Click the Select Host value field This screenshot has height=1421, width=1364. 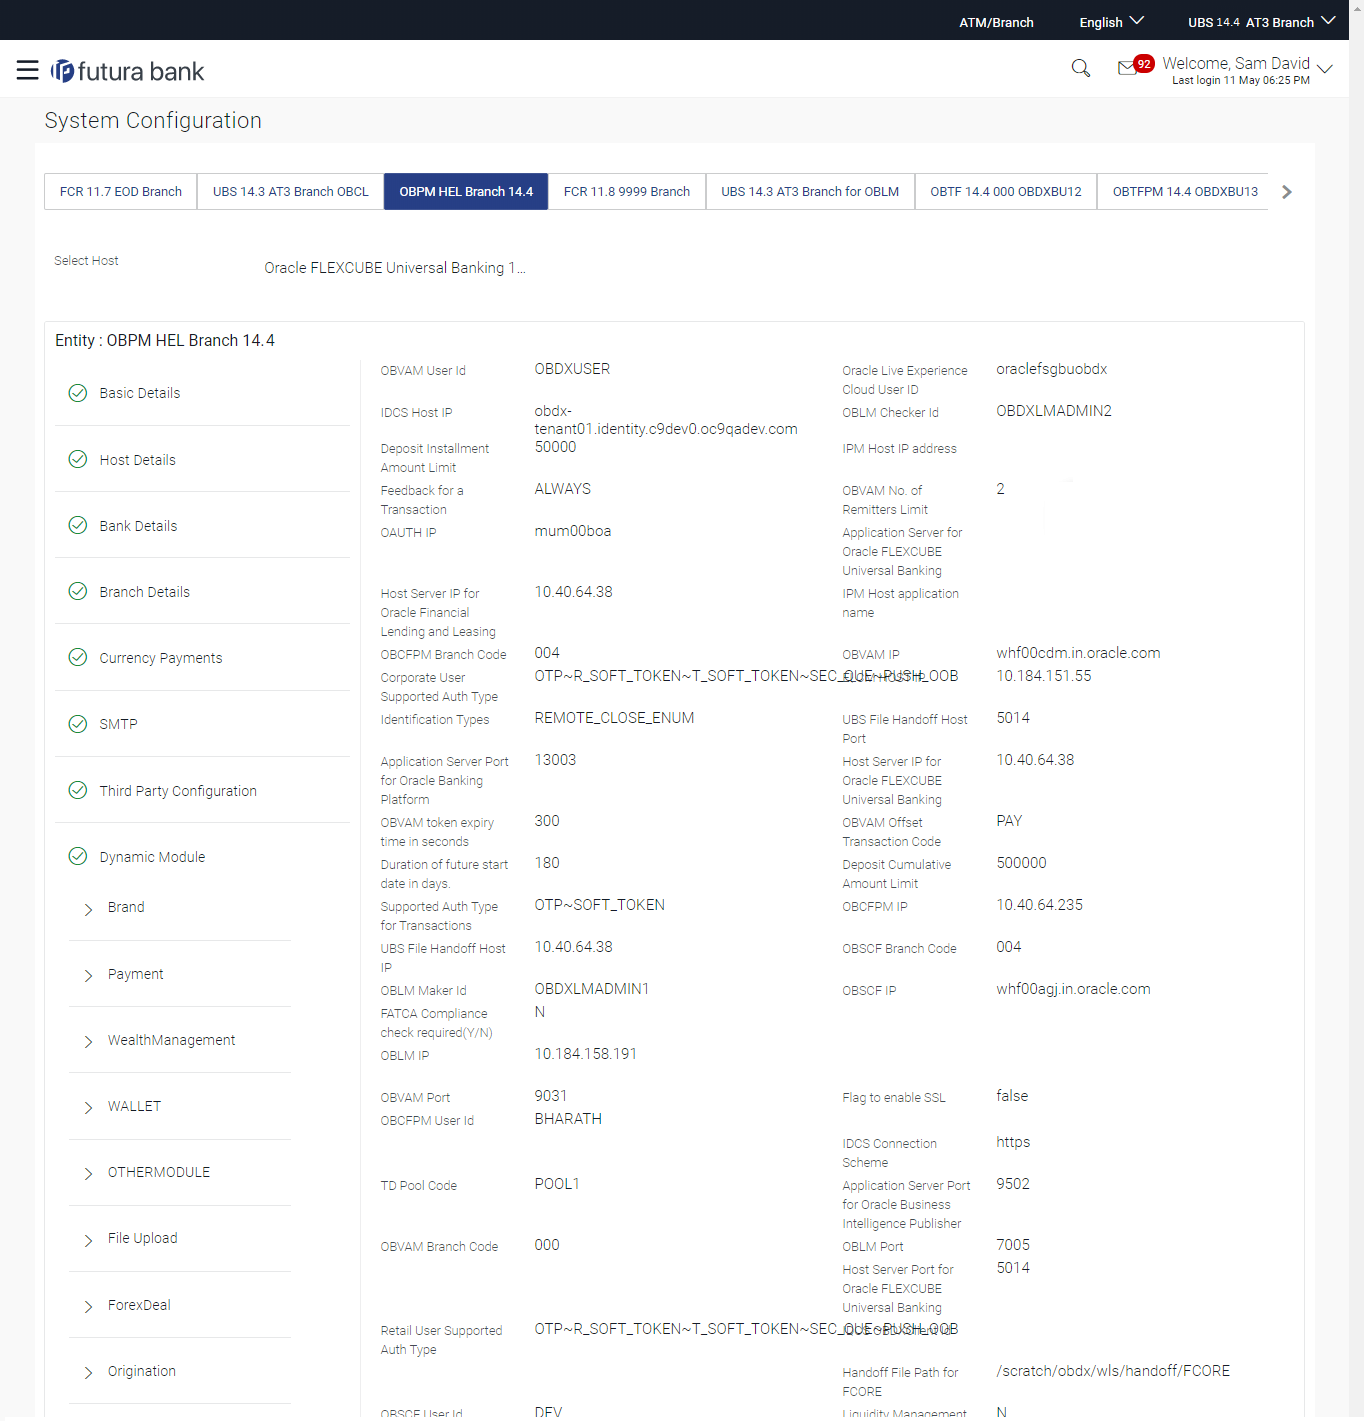[x=395, y=268]
